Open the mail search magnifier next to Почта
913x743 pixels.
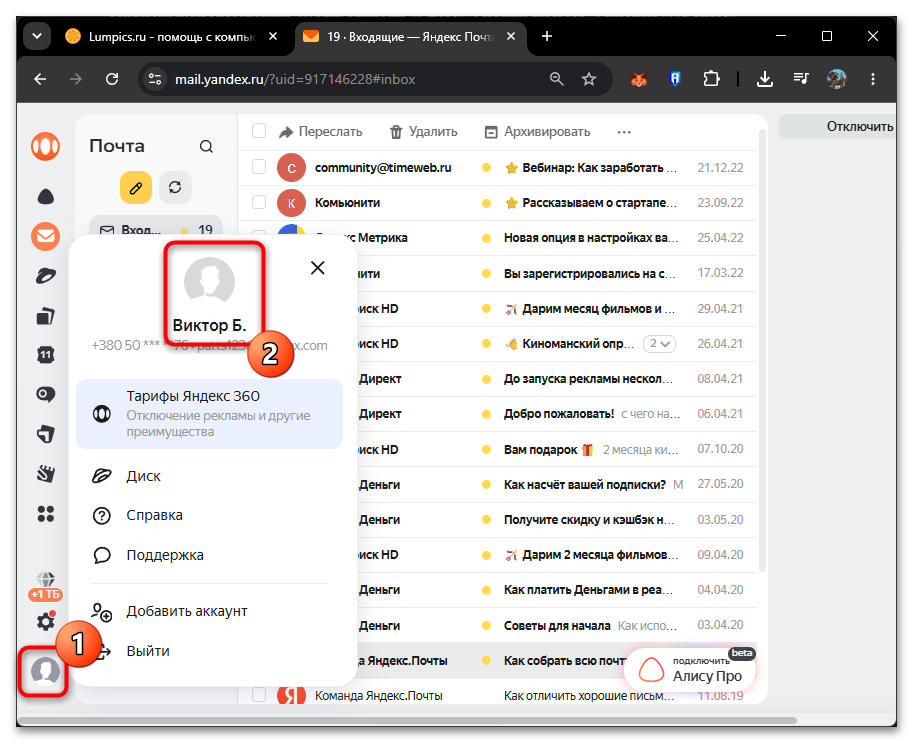[206, 146]
